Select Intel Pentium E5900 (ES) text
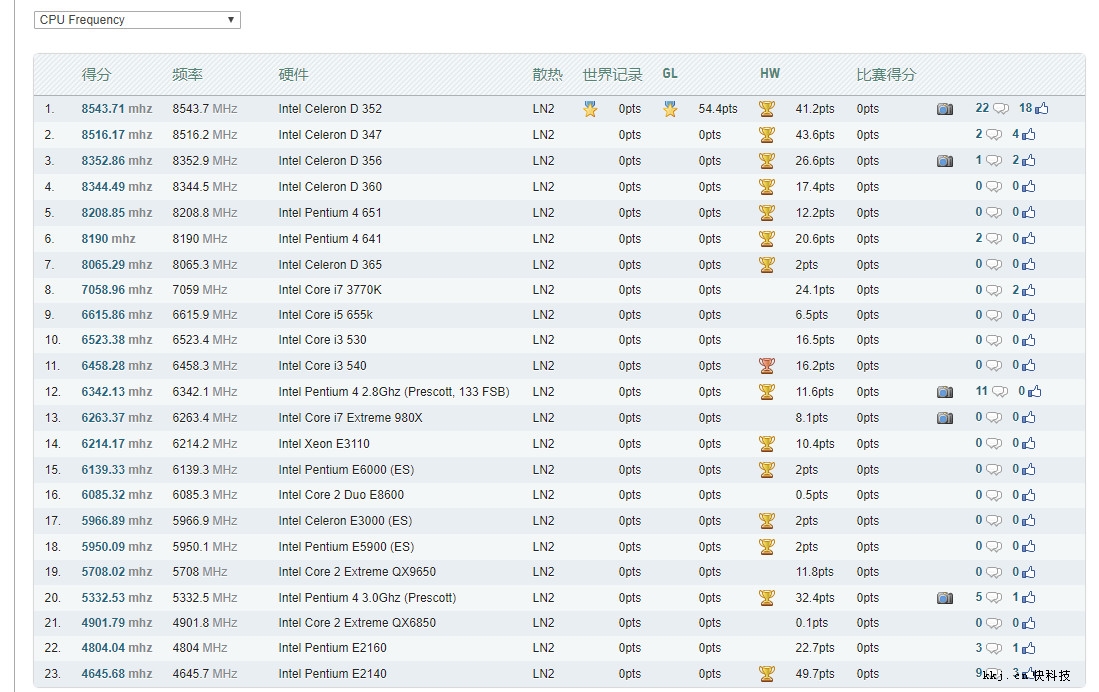The height and width of the screenshot is (692, 1099). [x=346, y=546]
